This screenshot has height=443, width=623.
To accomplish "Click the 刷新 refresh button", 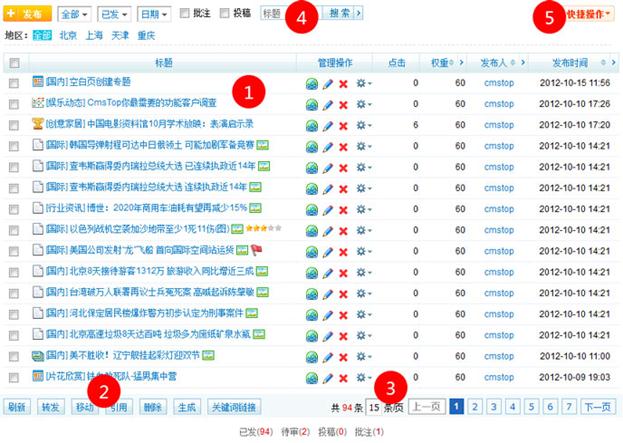I will [x=17, y=407].
